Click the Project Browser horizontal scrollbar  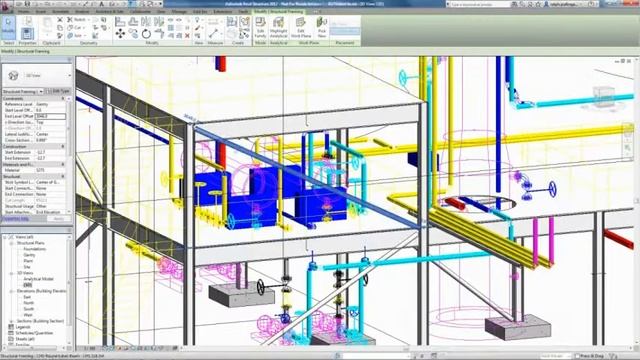pyautogui.click(x=35, y=348)
